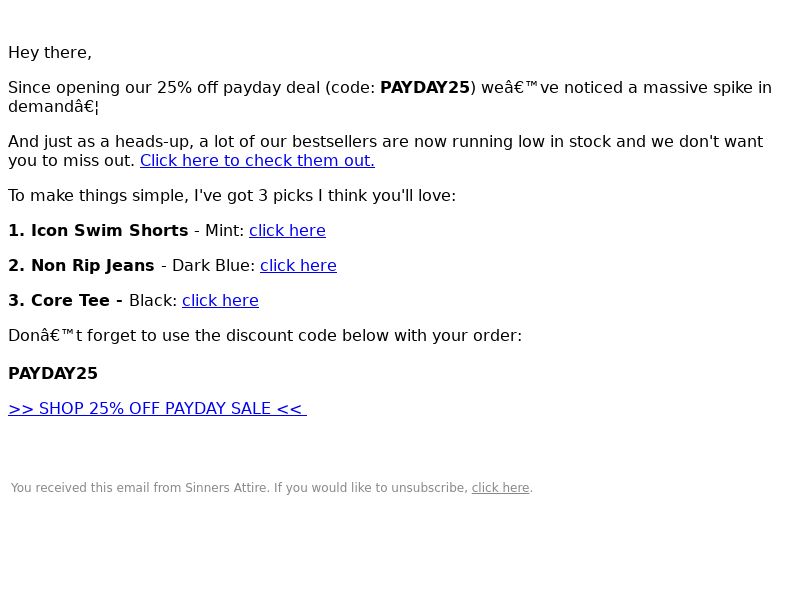The image size is (800, 600).
Task: Click the 'massive spike in' phrase in first paragraph
Action: pos(707,88)
